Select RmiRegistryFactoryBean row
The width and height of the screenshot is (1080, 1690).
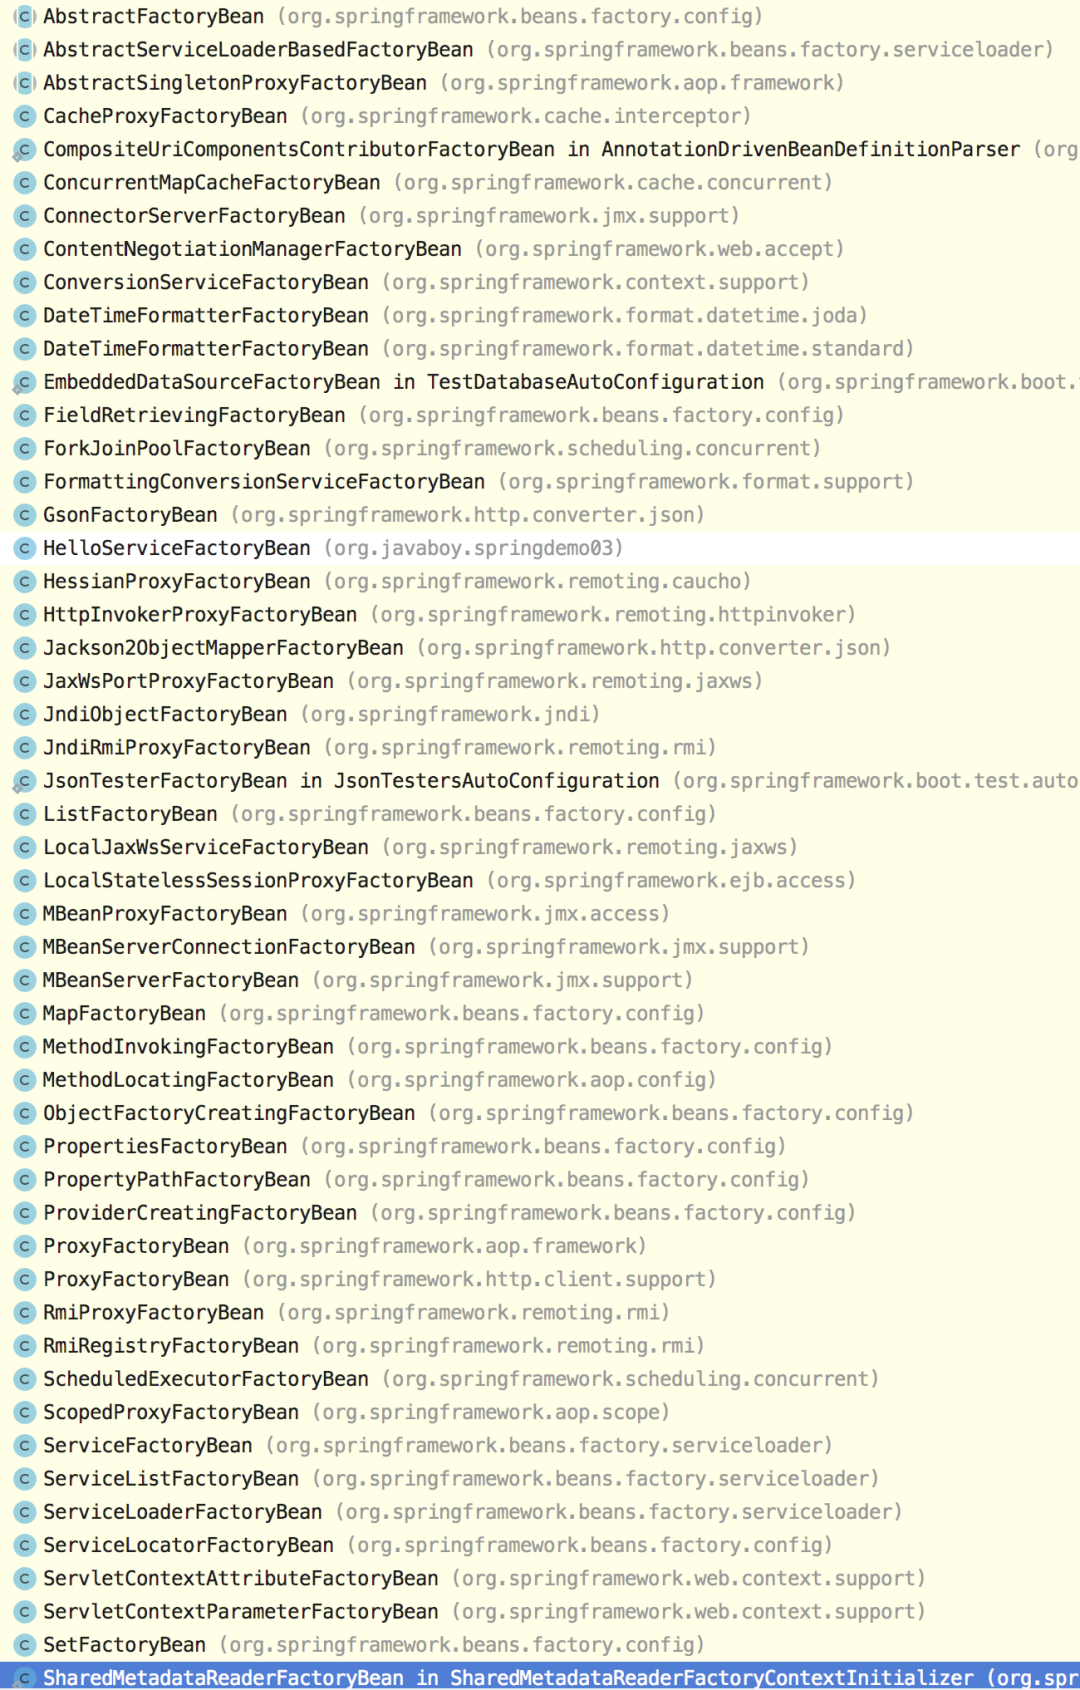(x=540, y=1345)
